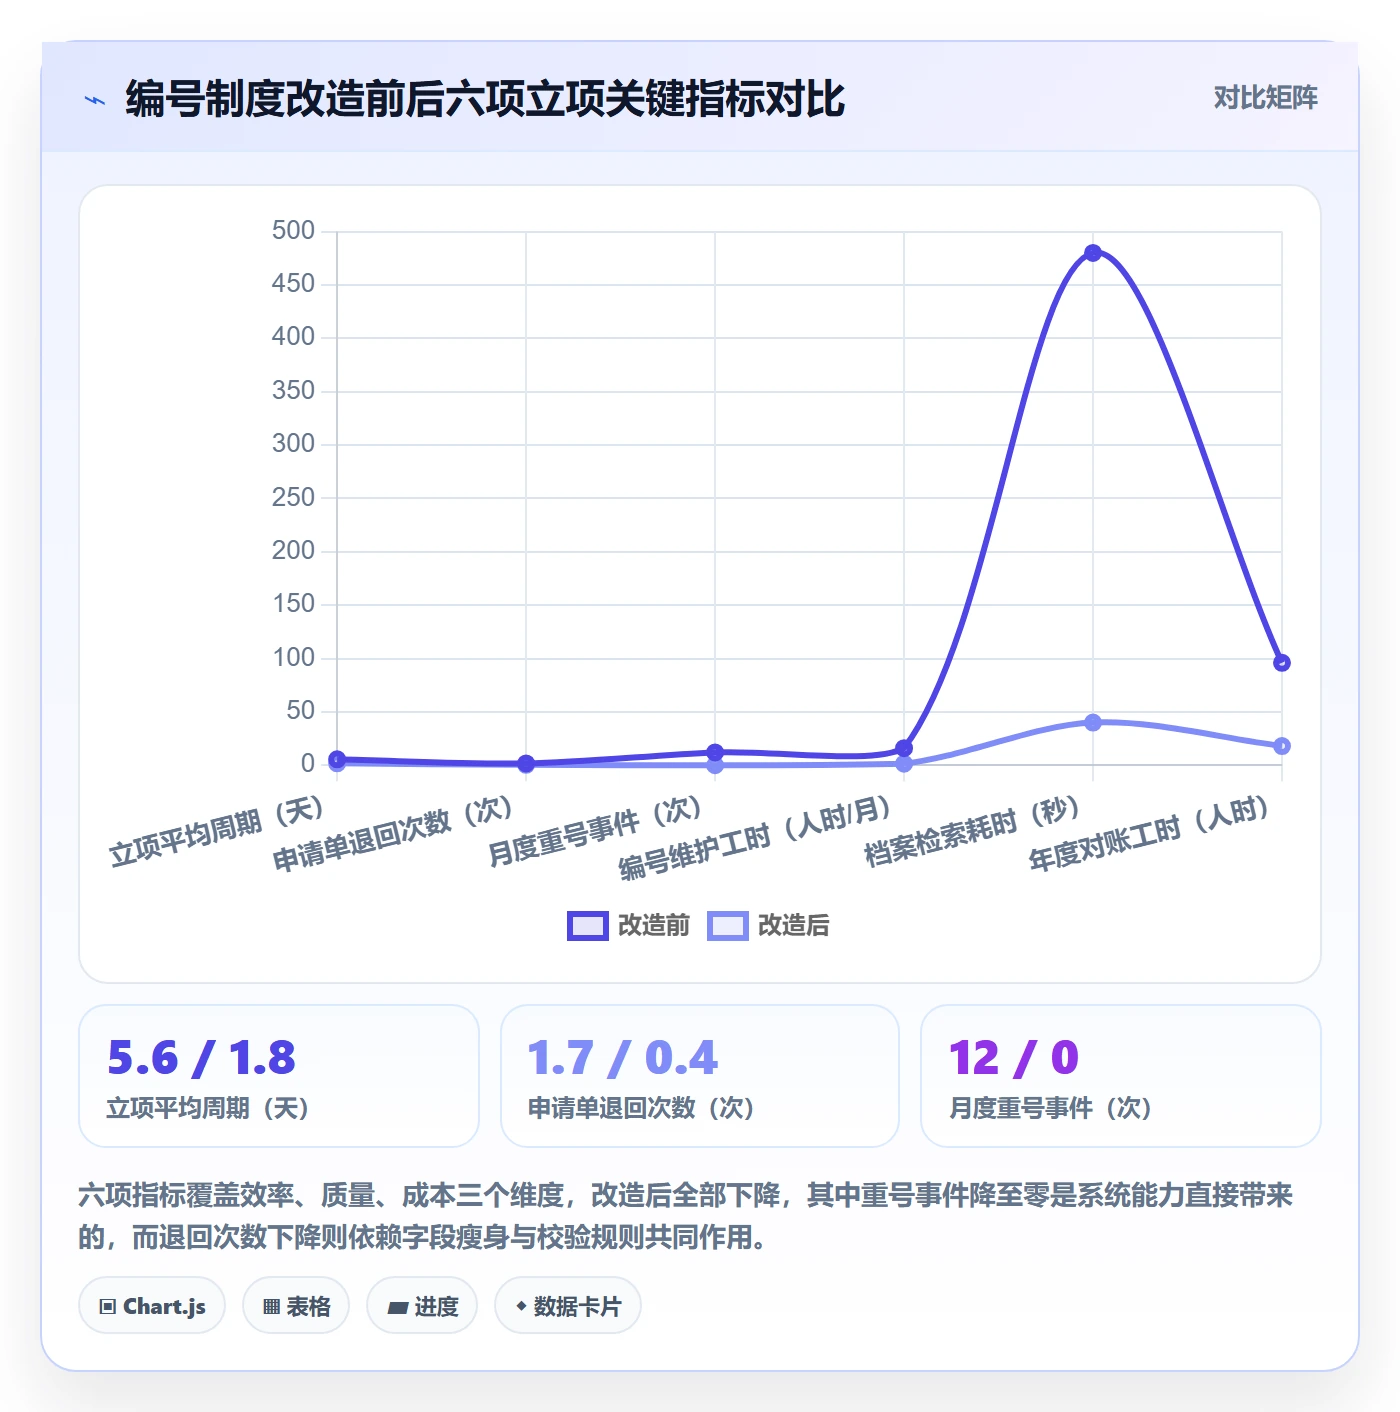Click the y-axis value 500

[293, 231]
